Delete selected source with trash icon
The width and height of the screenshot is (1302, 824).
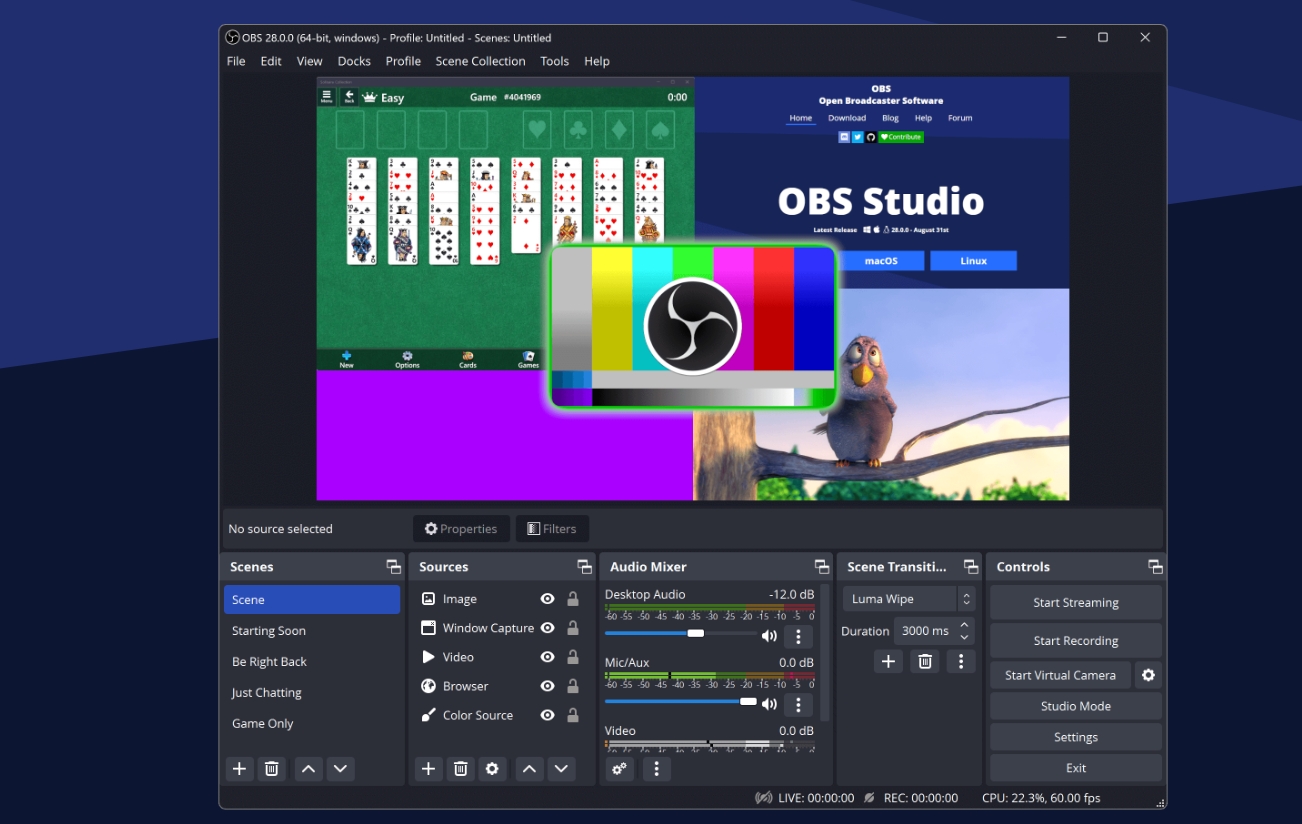[x=460, y=769]
